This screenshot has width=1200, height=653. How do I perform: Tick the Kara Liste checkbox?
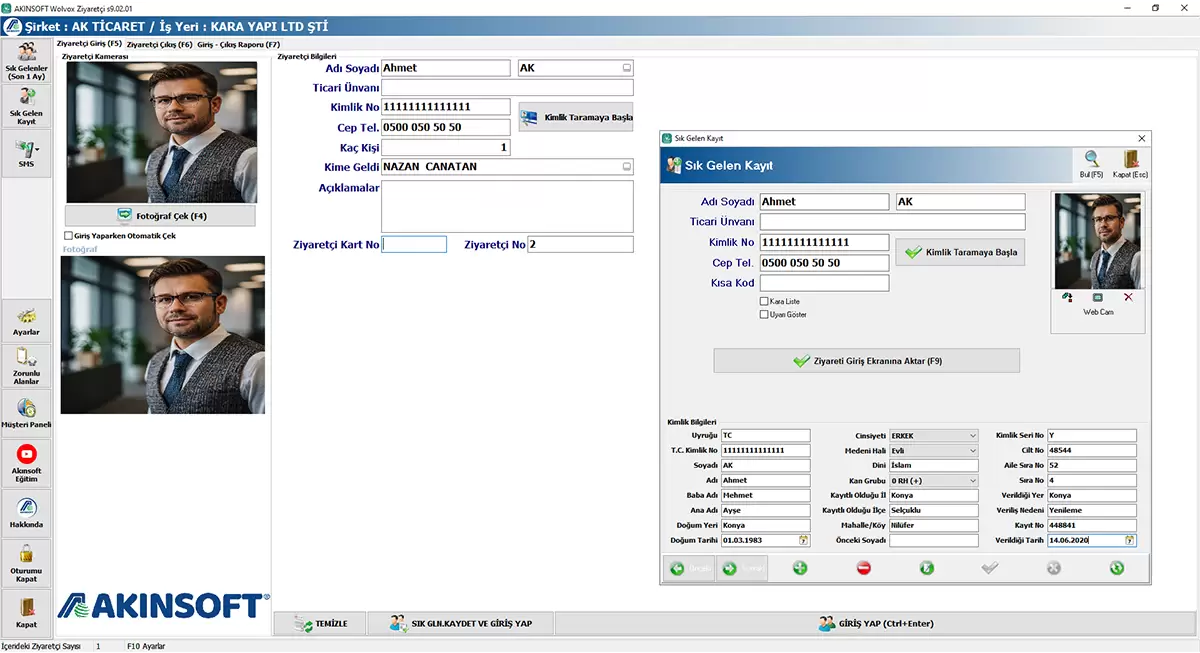coord(765,301)
